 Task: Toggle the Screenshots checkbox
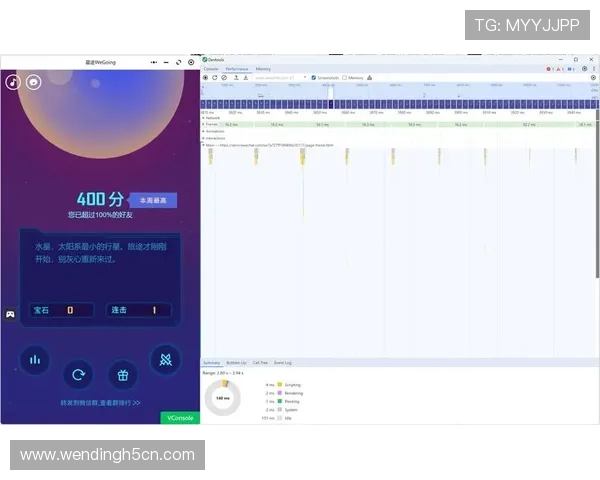coord(313,77)
